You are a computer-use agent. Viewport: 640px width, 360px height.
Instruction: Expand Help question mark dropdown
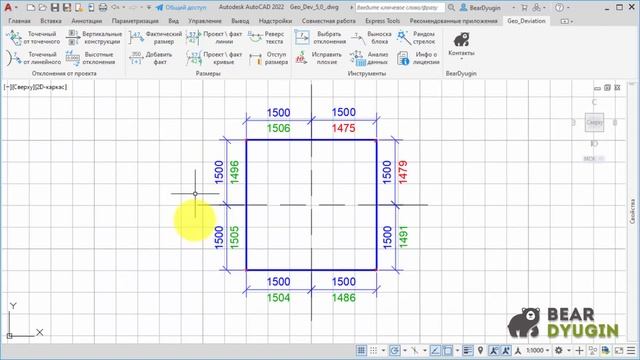(569, 8)
